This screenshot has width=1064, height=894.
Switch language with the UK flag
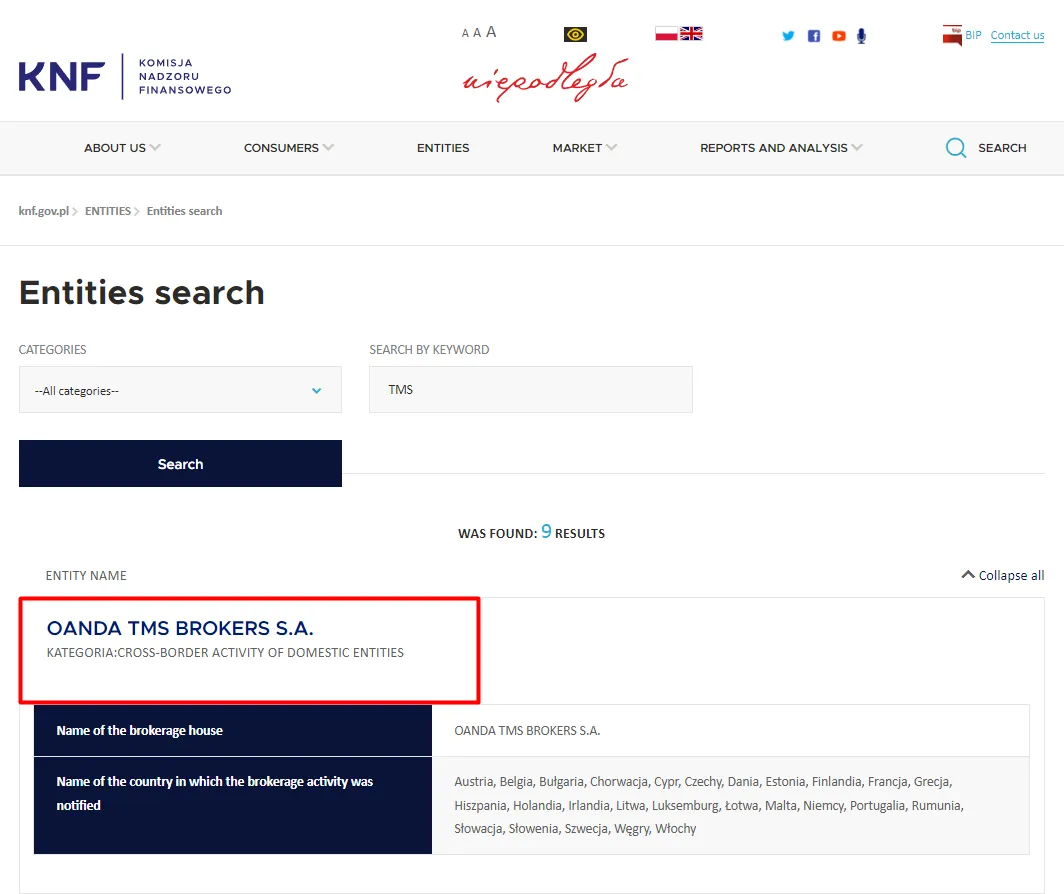pos(691,33)
